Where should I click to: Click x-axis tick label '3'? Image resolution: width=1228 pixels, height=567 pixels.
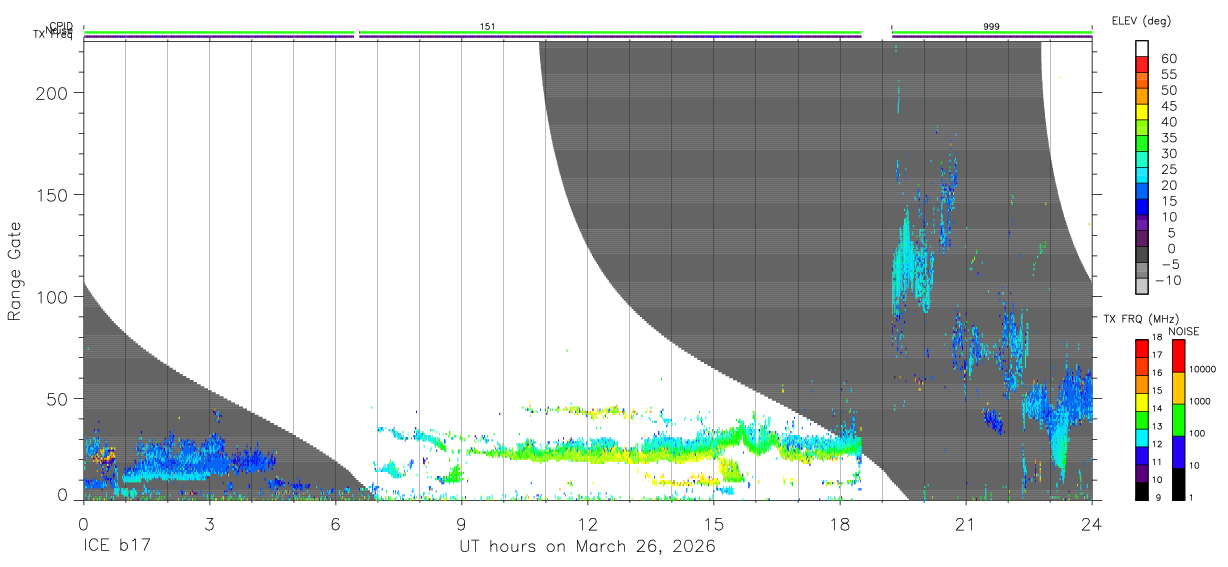209,524
